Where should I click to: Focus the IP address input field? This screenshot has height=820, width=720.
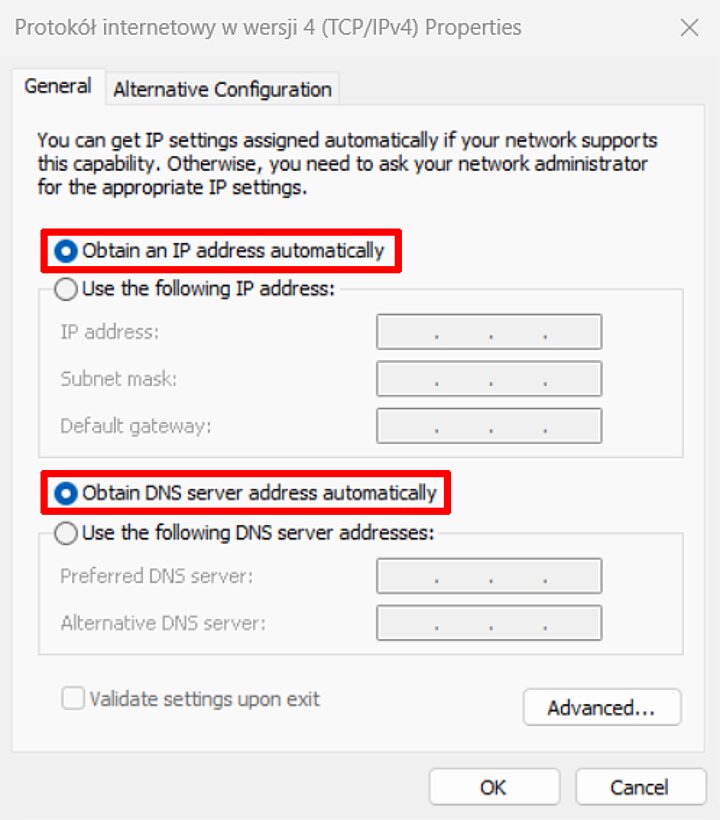click(488, 331)
